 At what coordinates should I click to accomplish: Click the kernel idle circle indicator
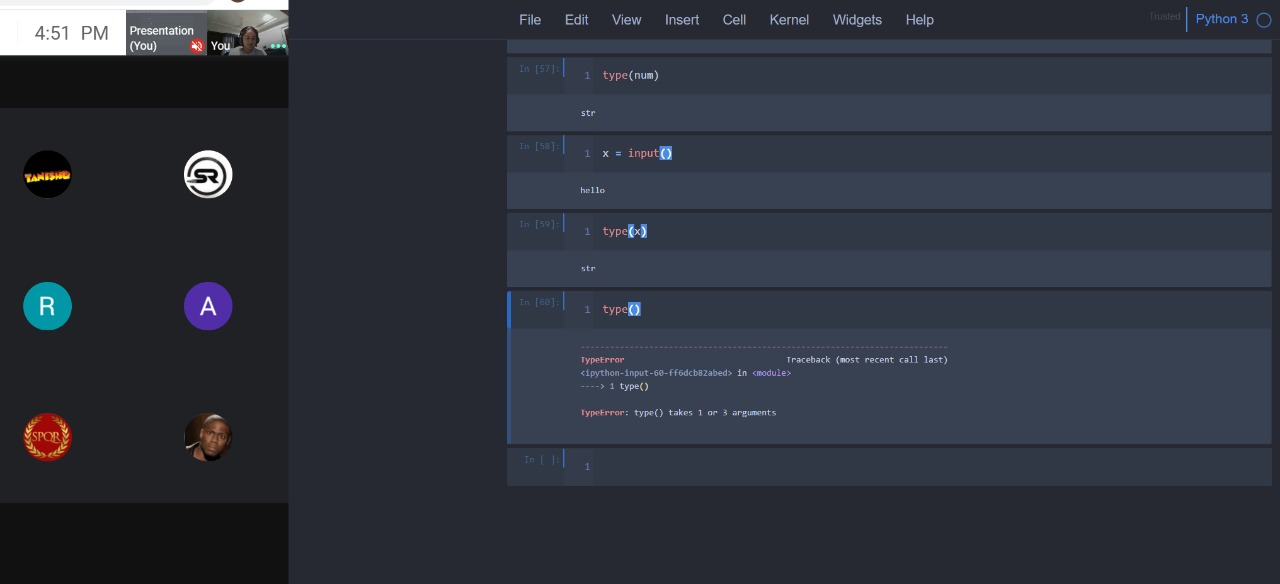1264,20
